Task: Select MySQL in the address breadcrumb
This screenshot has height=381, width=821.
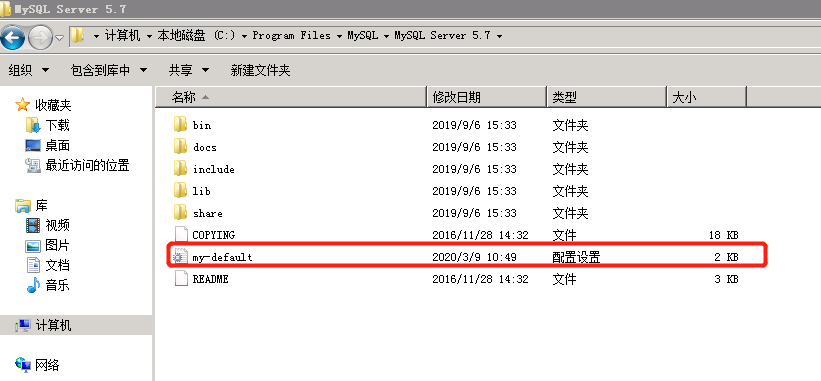Action: [x=363, y=36]
